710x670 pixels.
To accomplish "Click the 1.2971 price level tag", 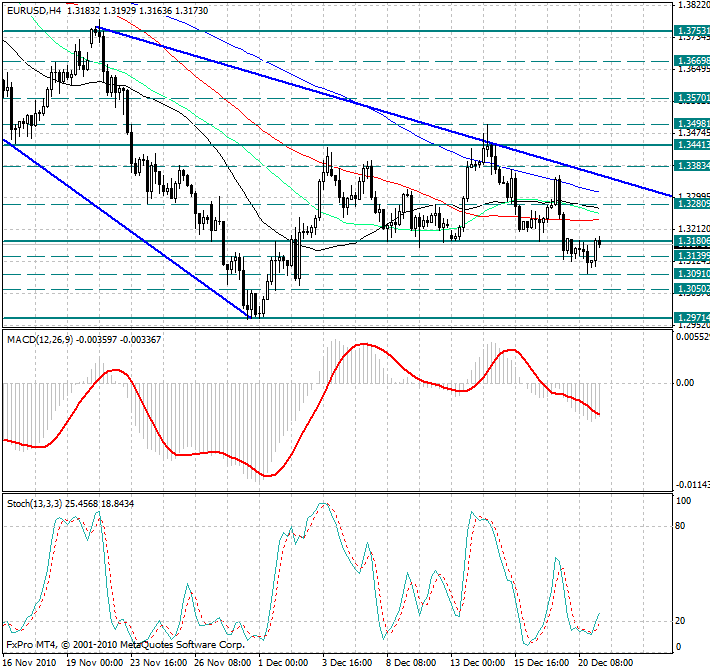I will click(x=692, y=317).
